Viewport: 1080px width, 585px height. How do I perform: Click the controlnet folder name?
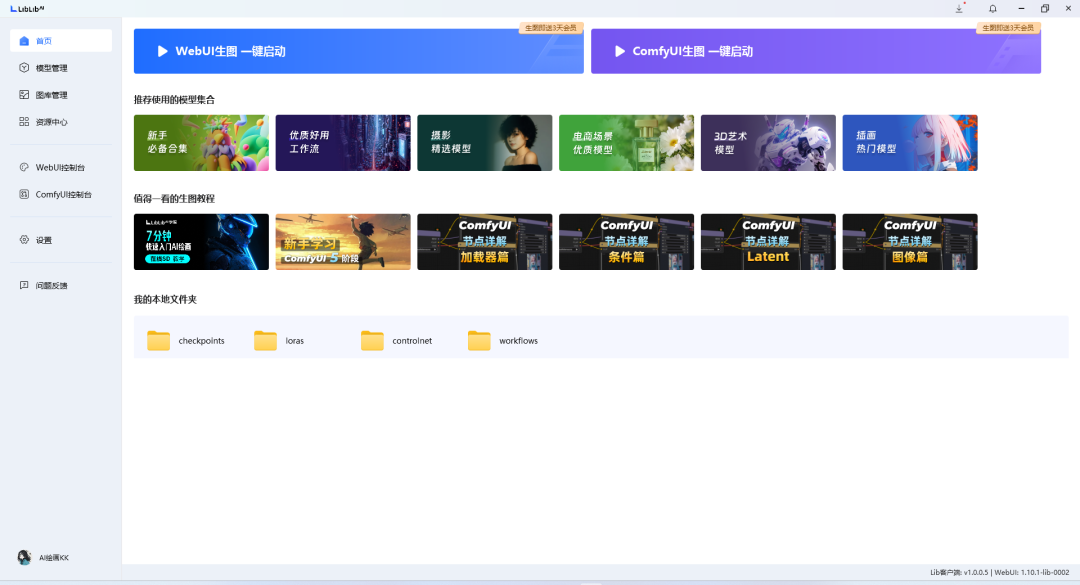pos(412,340)
